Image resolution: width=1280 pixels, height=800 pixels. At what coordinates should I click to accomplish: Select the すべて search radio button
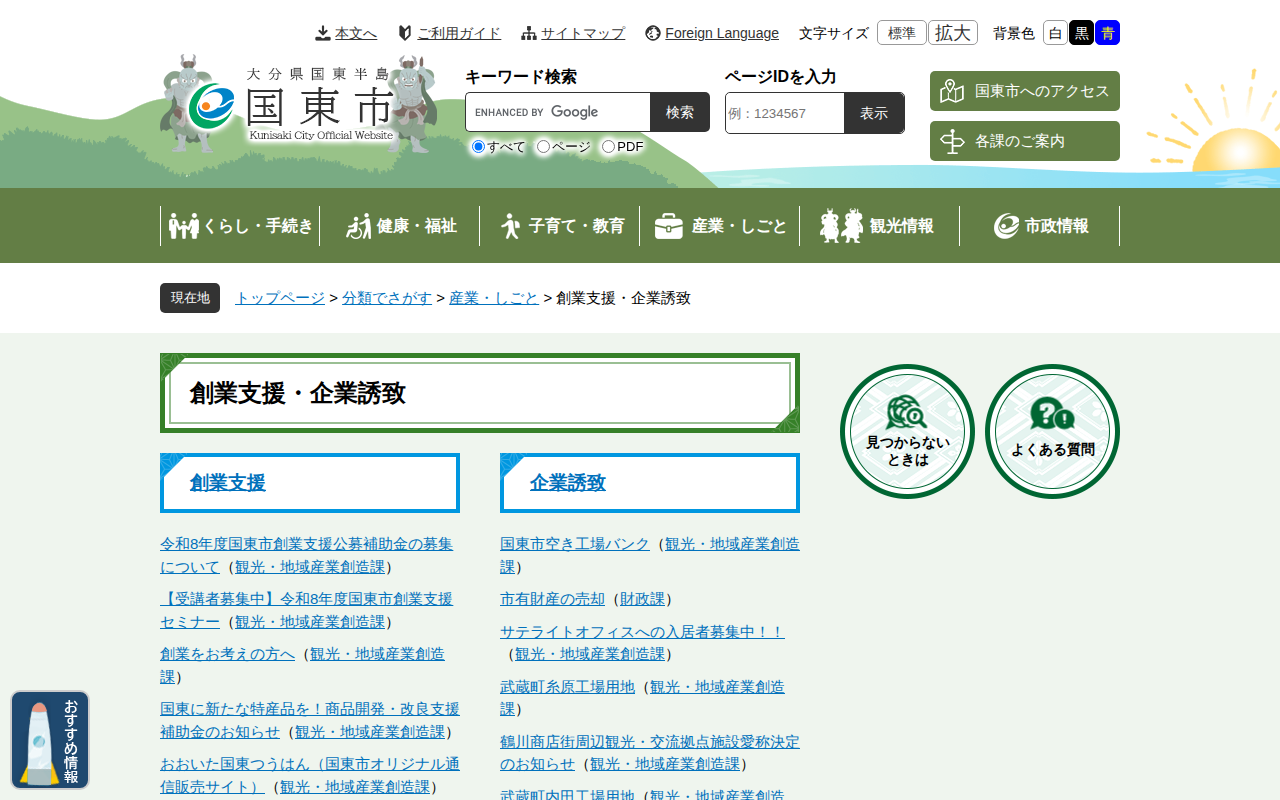(x=478, y=147)
